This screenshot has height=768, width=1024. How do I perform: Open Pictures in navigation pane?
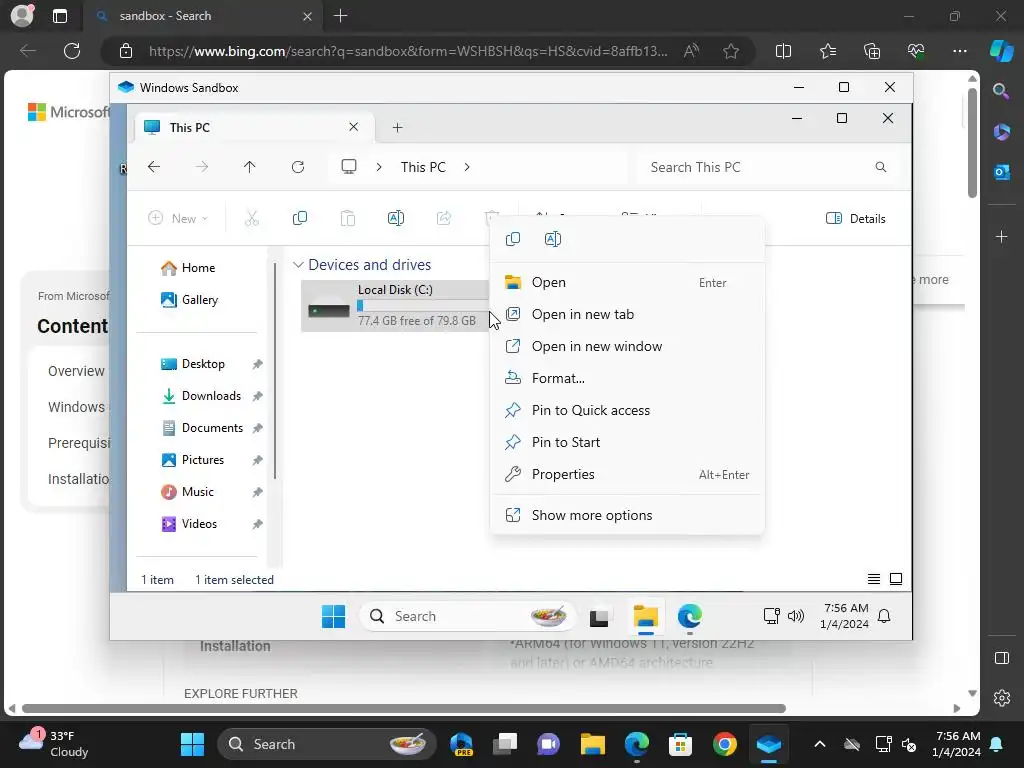pos(202,460)
